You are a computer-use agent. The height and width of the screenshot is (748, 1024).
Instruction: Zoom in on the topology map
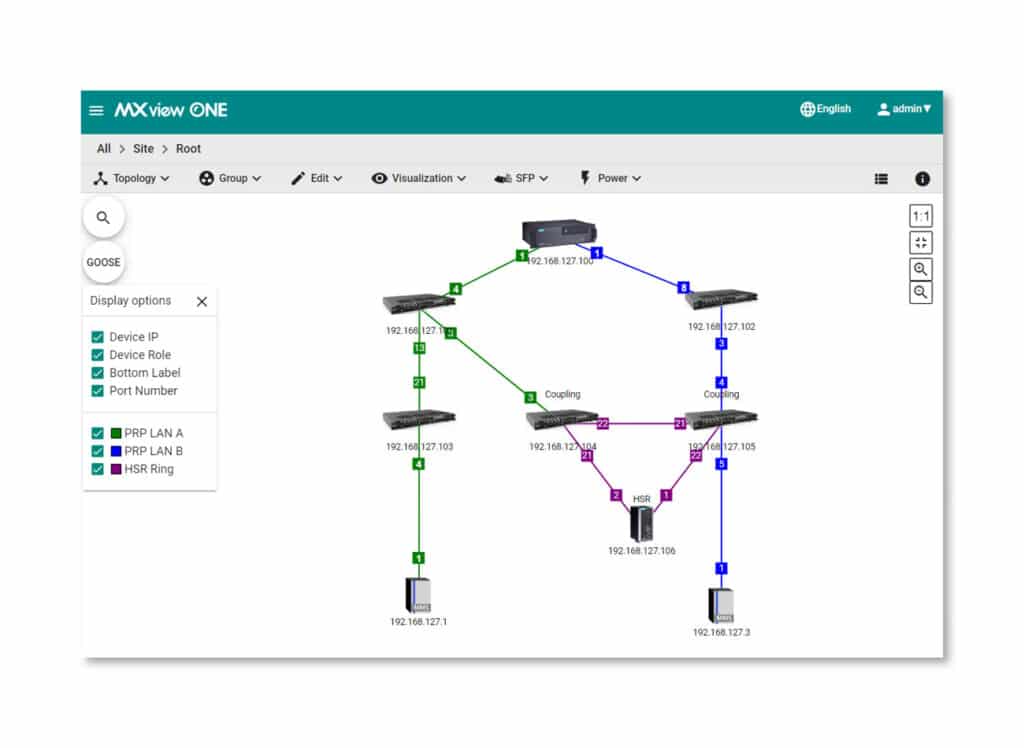[x=920, y=269]
